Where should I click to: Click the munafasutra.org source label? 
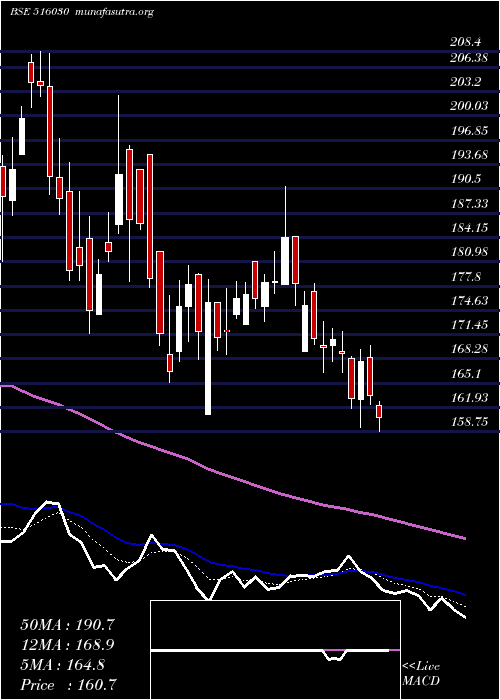pos(115,12)
